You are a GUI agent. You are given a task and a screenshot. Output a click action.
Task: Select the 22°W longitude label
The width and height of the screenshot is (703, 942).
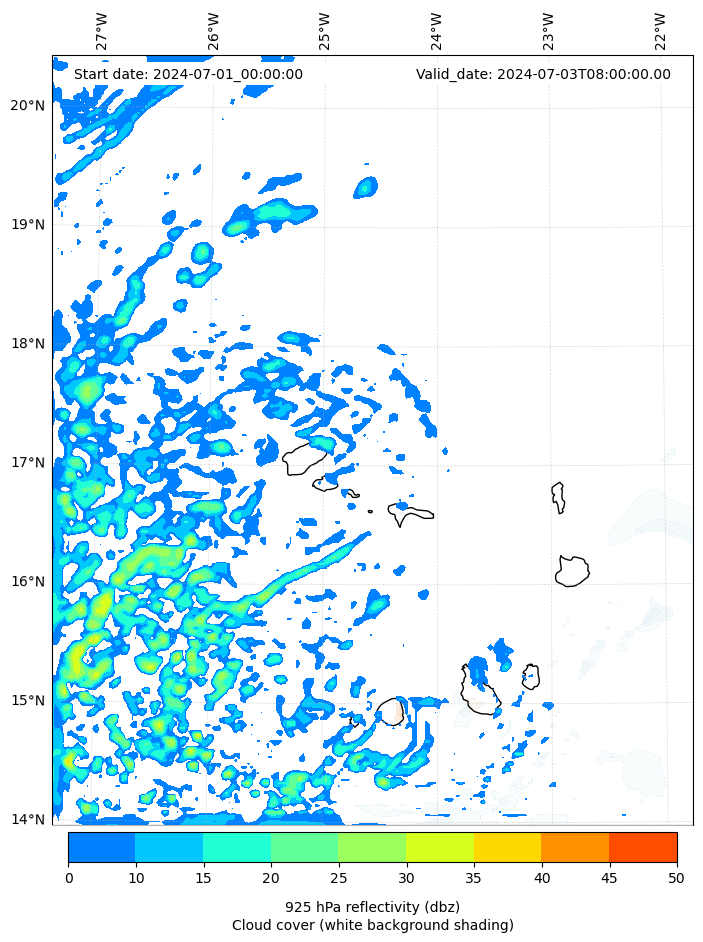(x=660, y=31)
